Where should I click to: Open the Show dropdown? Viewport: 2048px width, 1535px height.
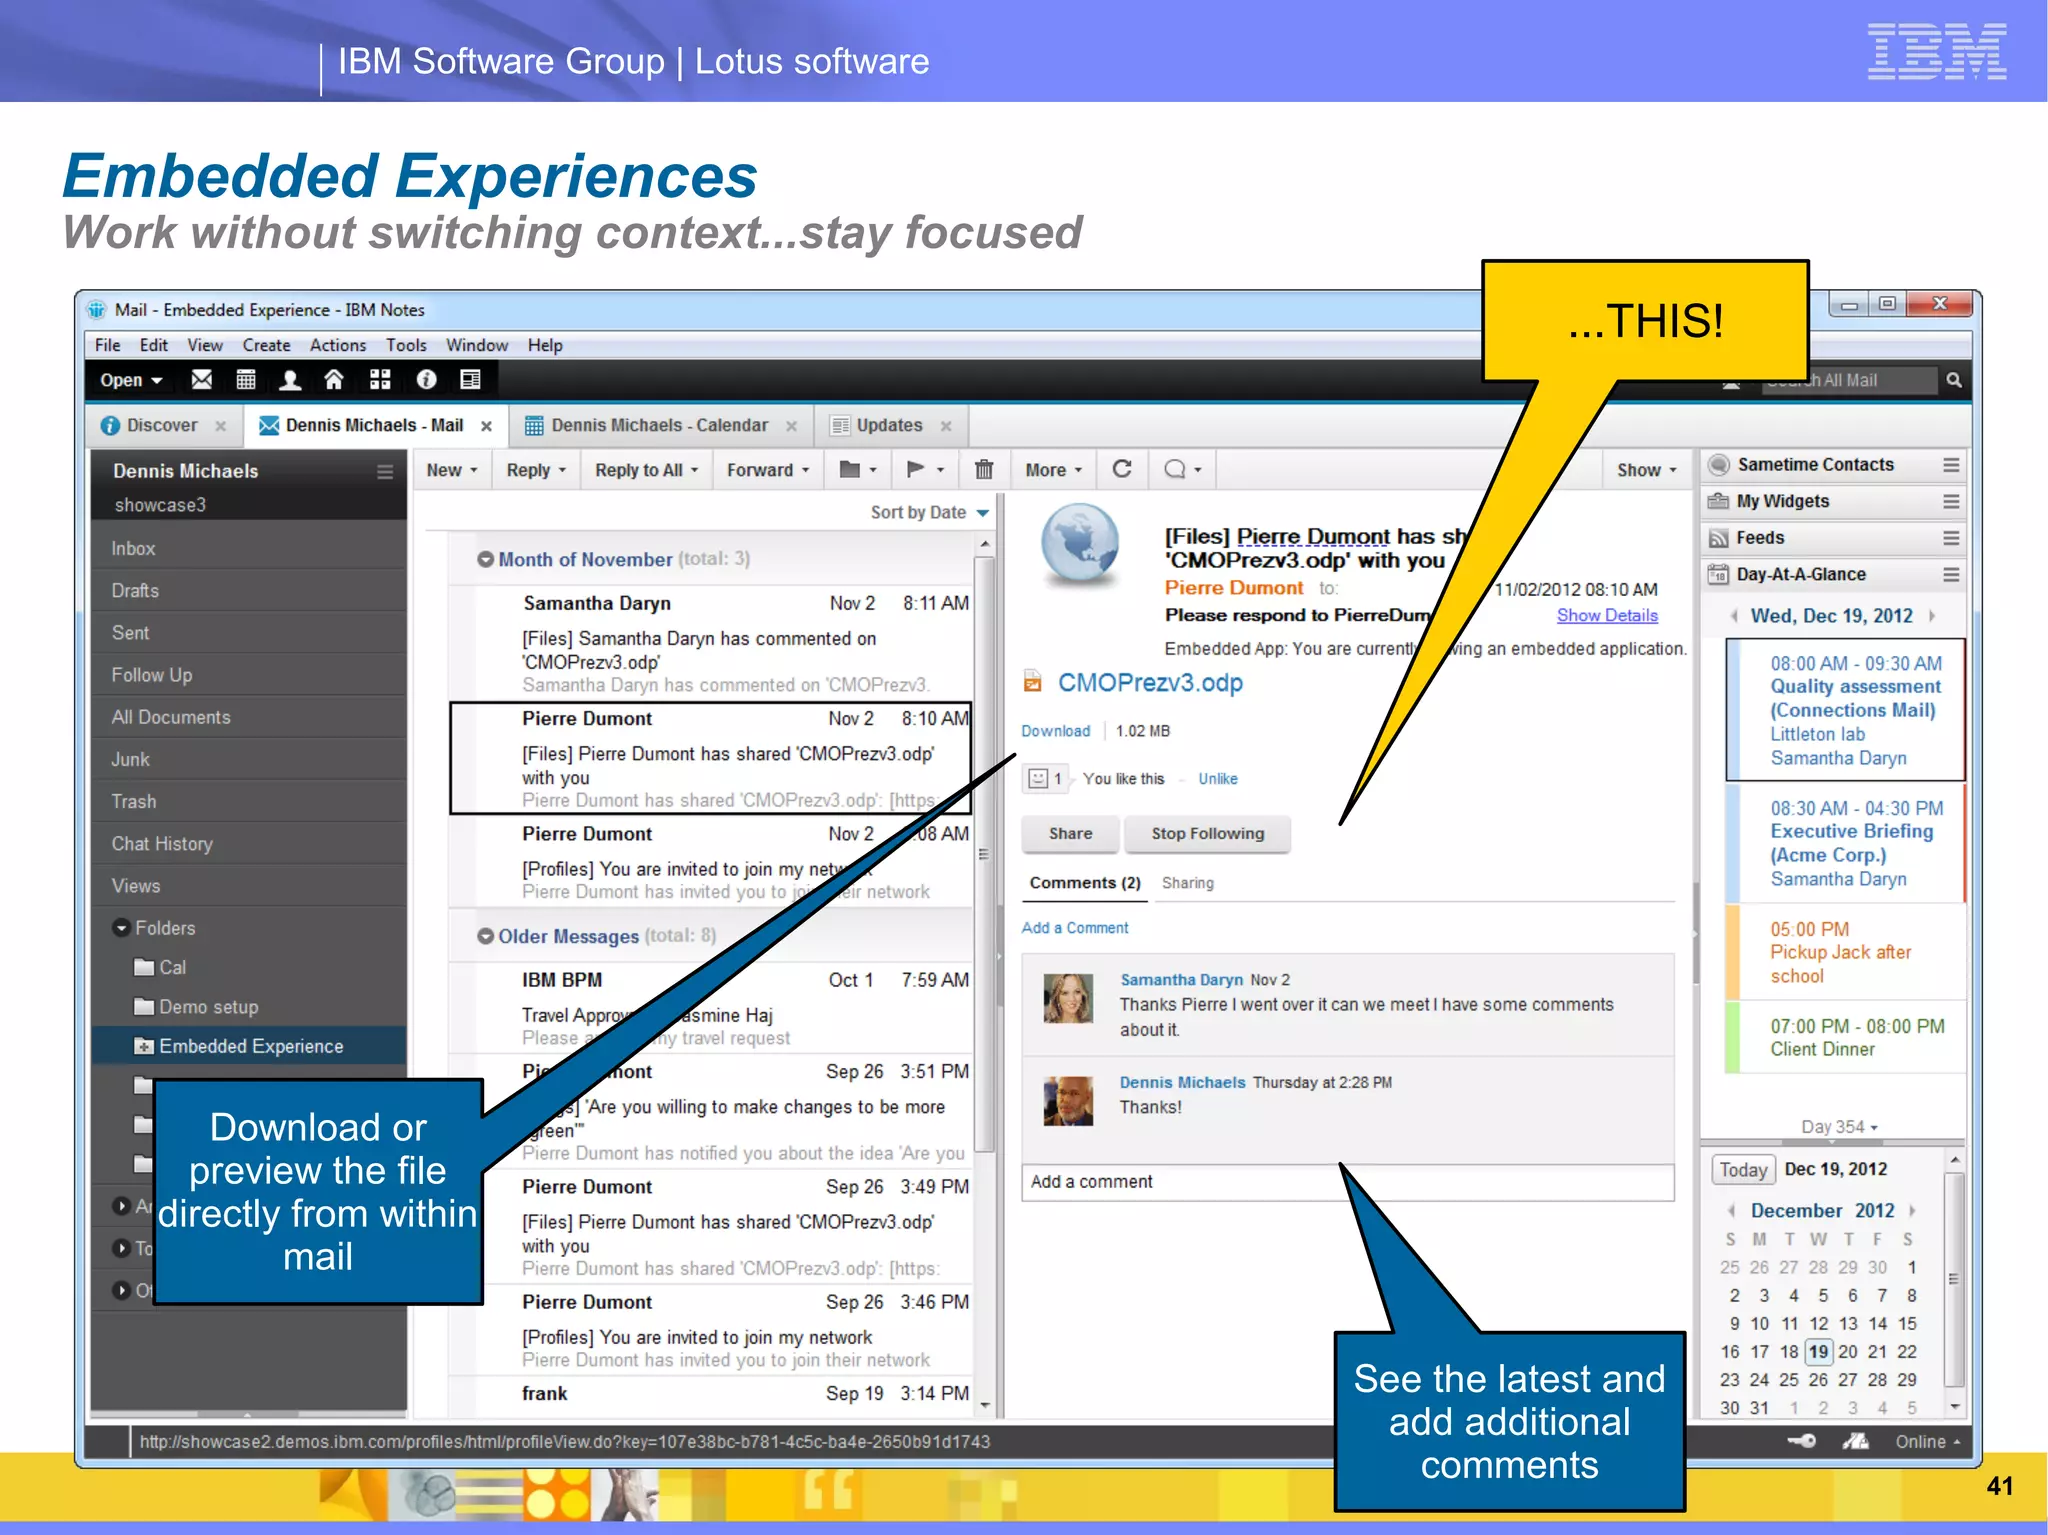coord(1647,470)
